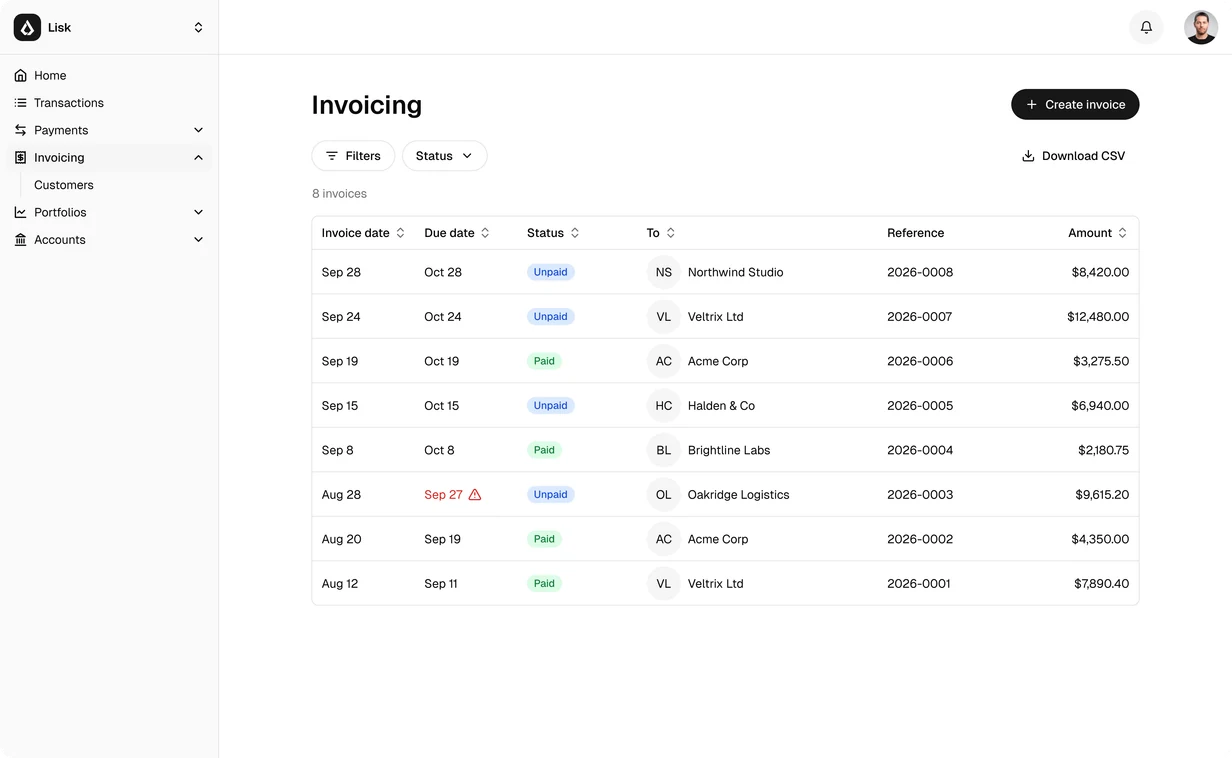Expand the Accounts chevron

(x=198, y=240)
